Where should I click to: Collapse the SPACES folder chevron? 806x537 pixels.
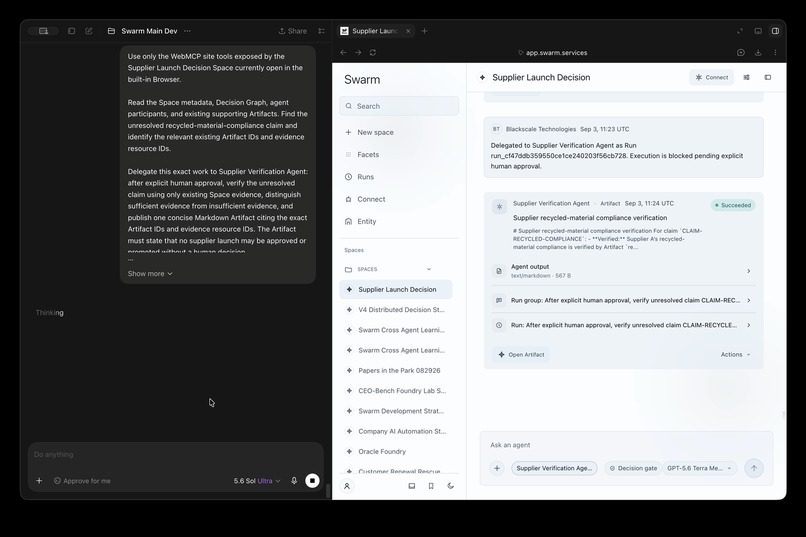click(429, 269)
